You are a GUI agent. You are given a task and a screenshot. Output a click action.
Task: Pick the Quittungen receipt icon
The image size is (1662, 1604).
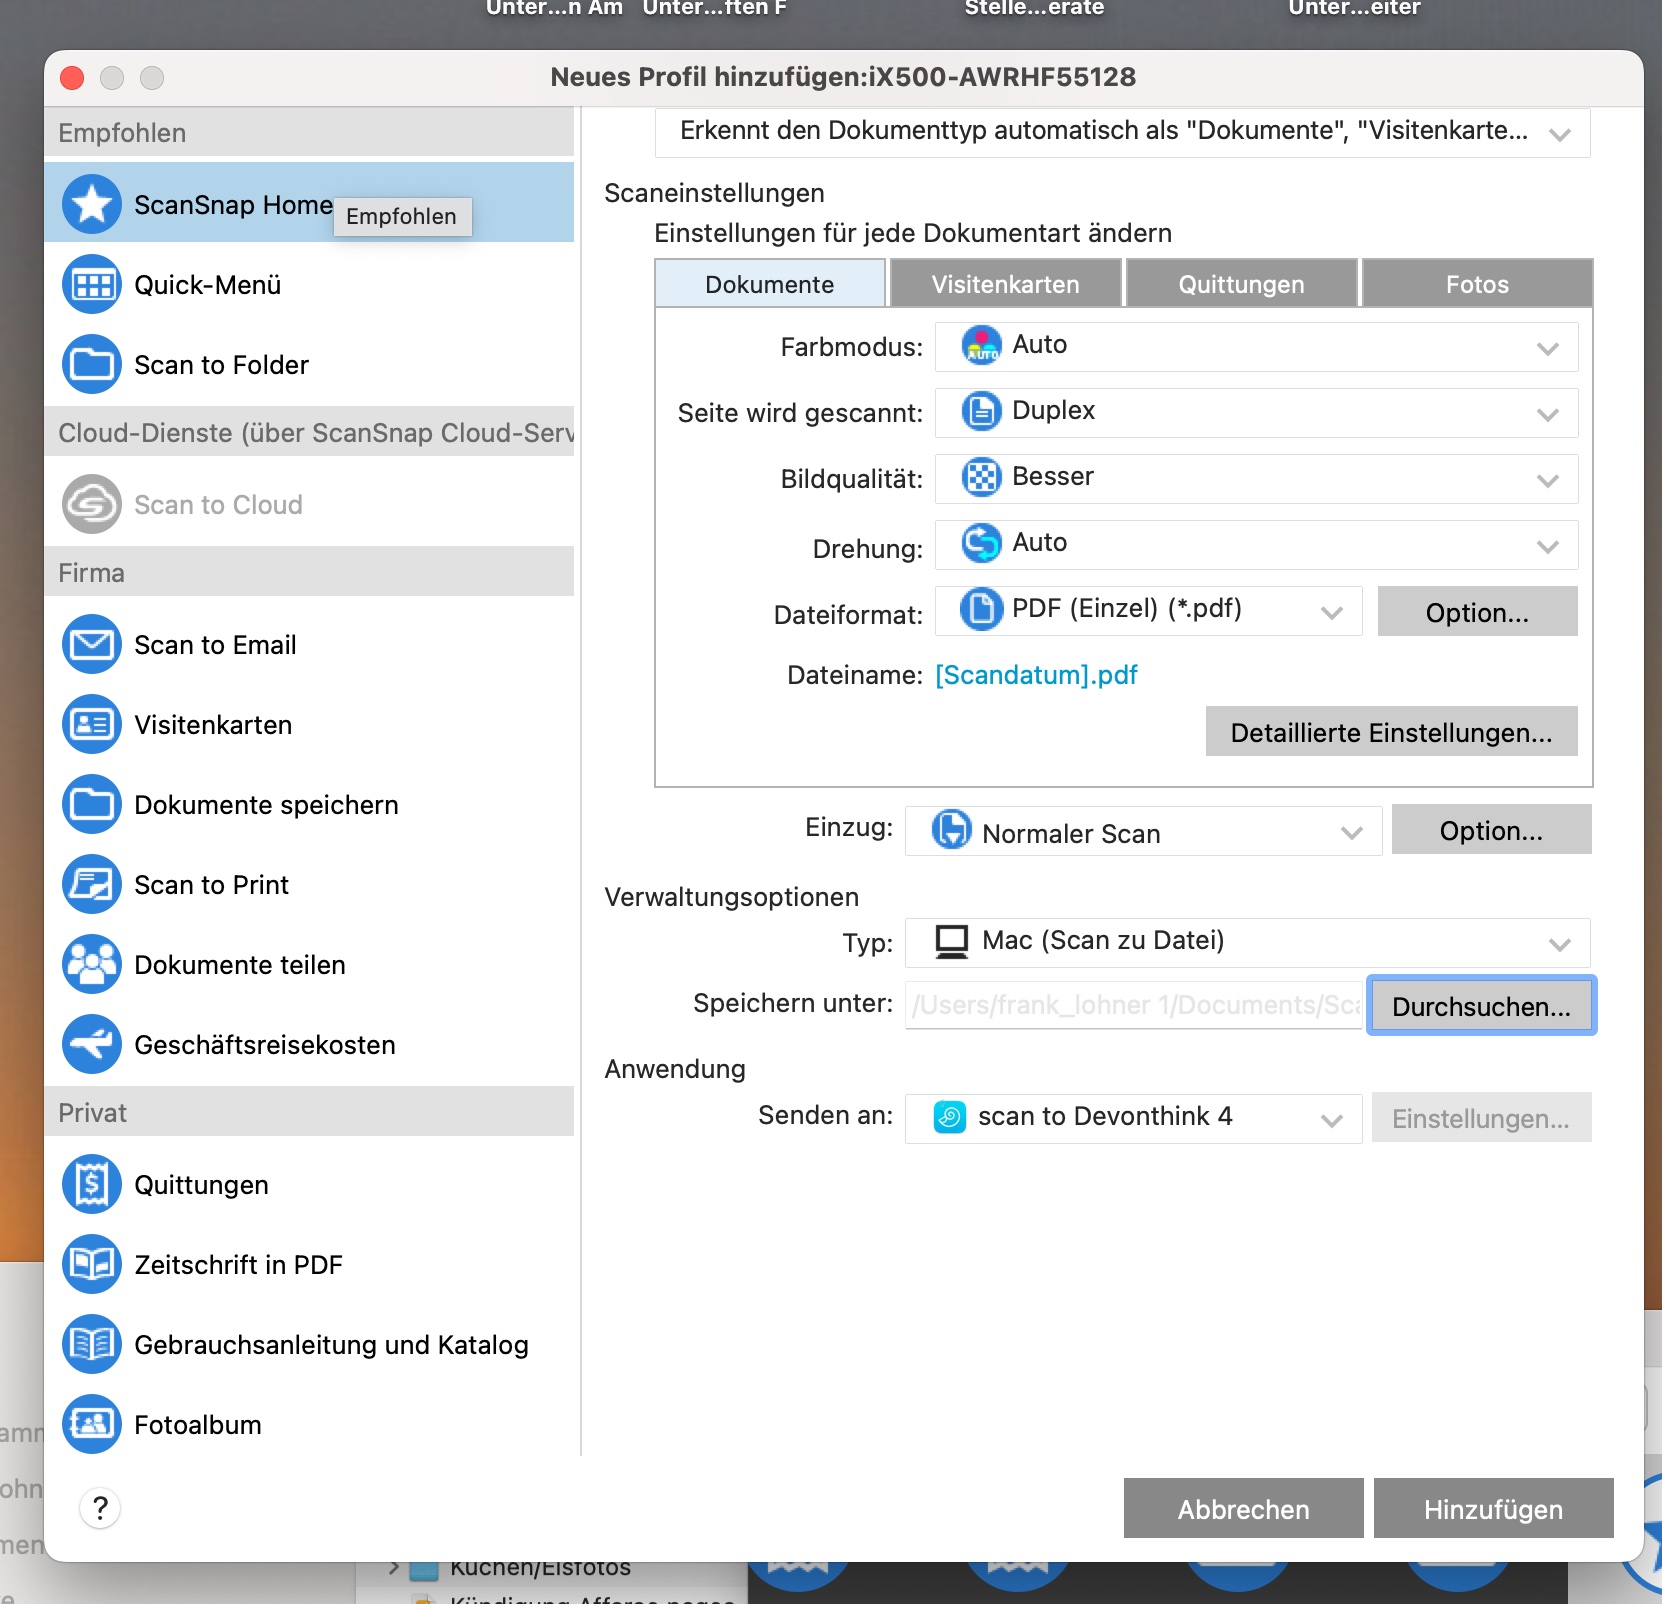(92, 1185)
